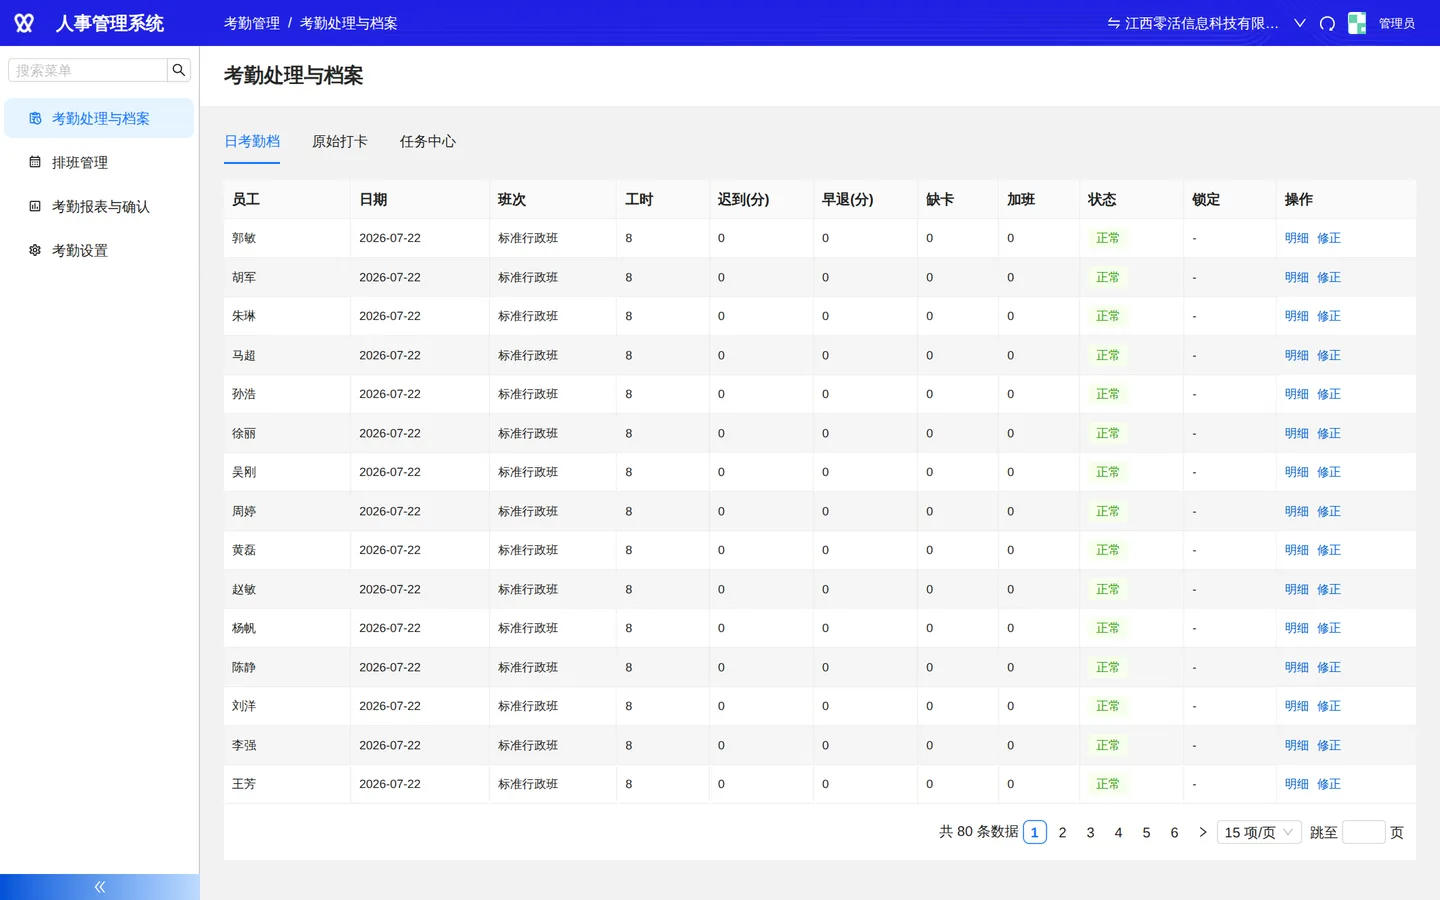
Task: Select the employee name 杨帆
Action: point(244,628)
